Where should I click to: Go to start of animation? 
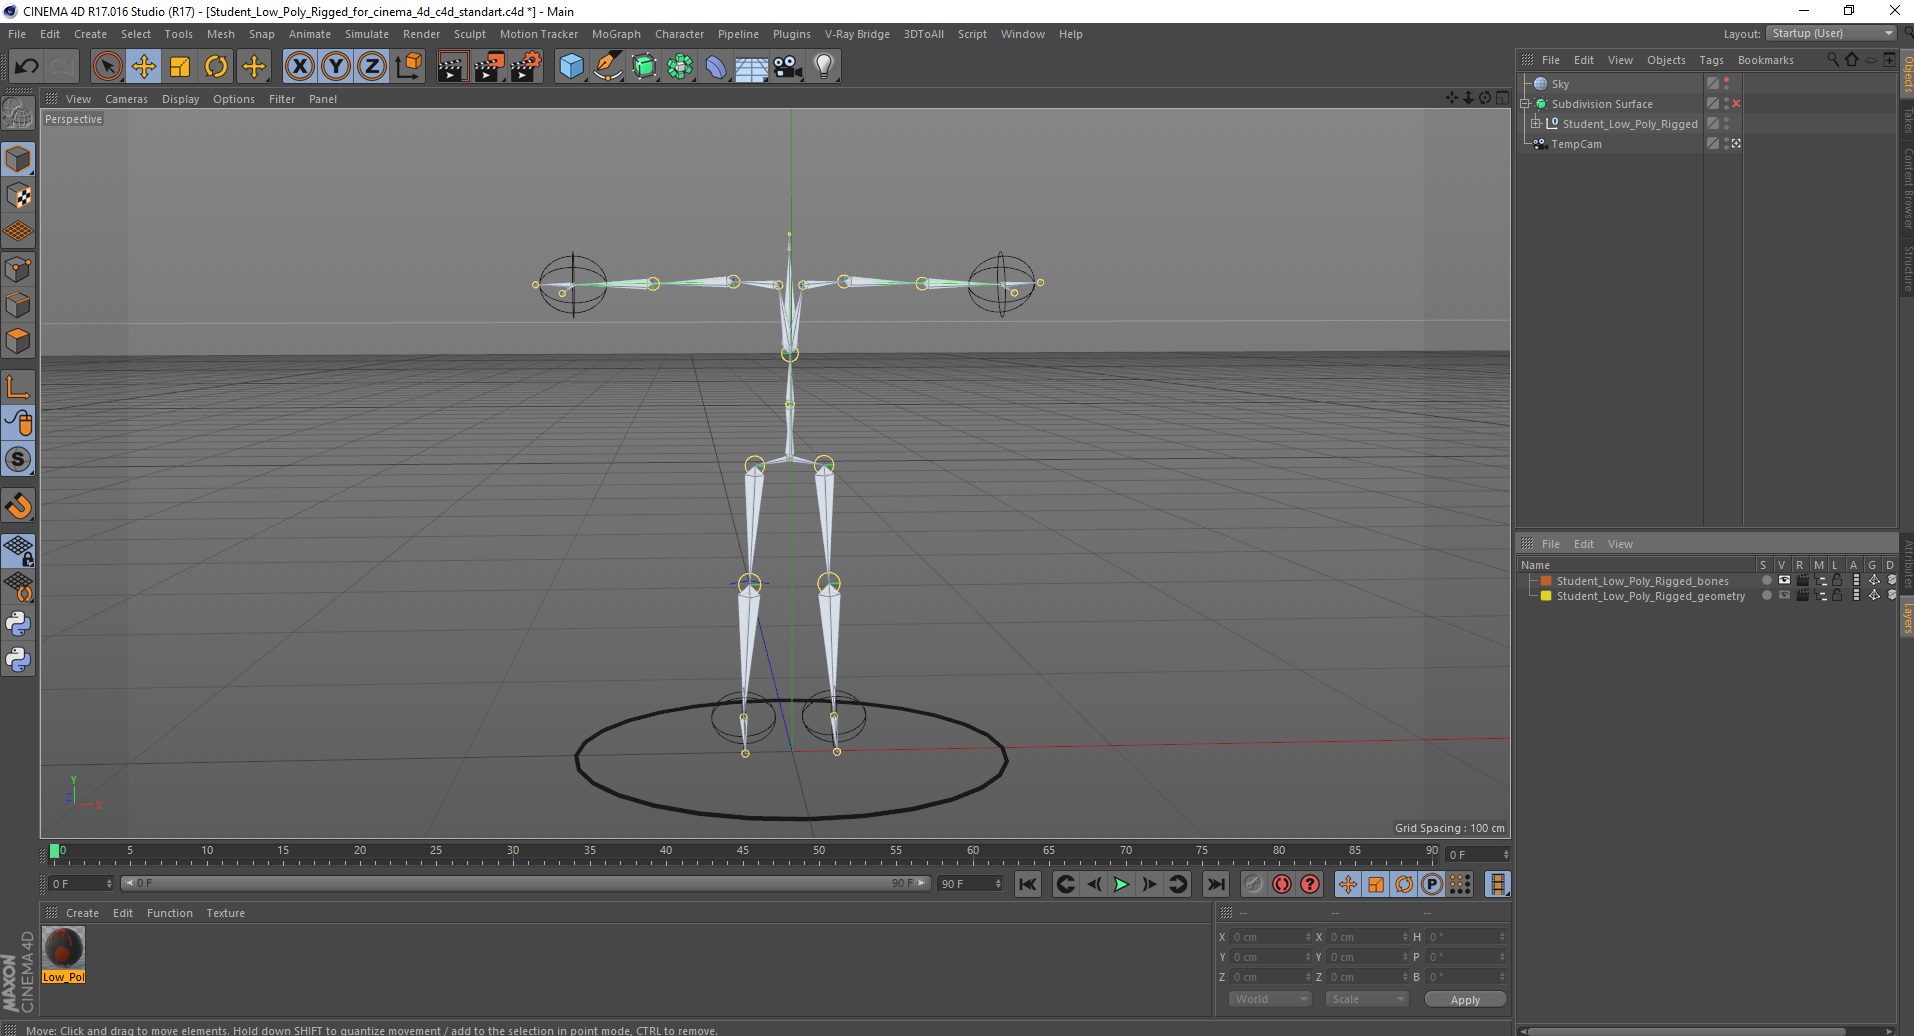point(1027,884)
